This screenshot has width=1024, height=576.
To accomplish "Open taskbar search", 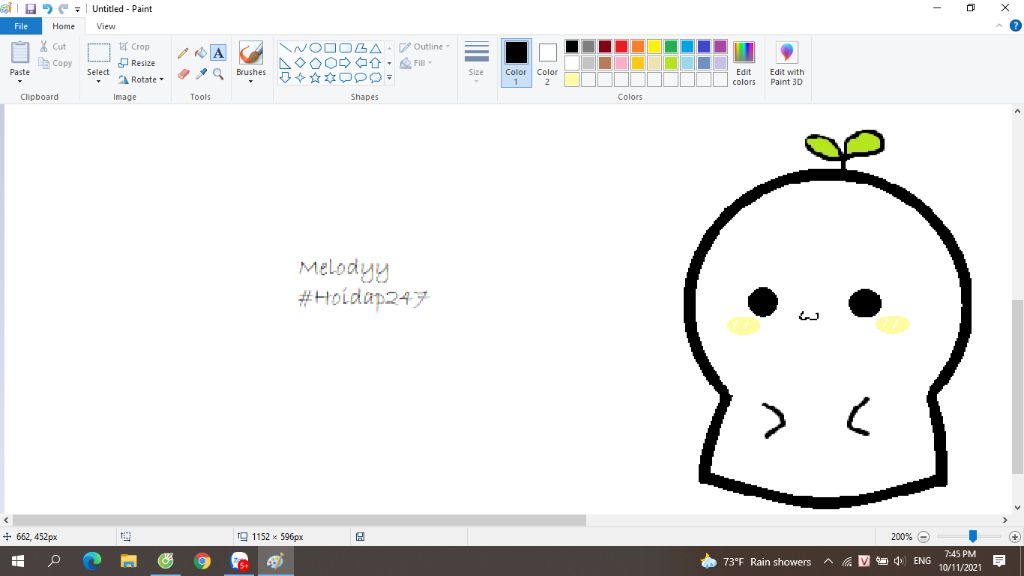I will pos(54,561).
